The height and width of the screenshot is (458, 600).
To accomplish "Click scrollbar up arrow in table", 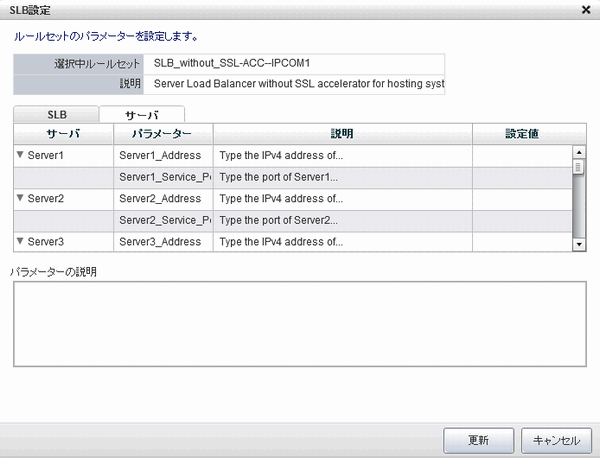I will pos(579,152).
